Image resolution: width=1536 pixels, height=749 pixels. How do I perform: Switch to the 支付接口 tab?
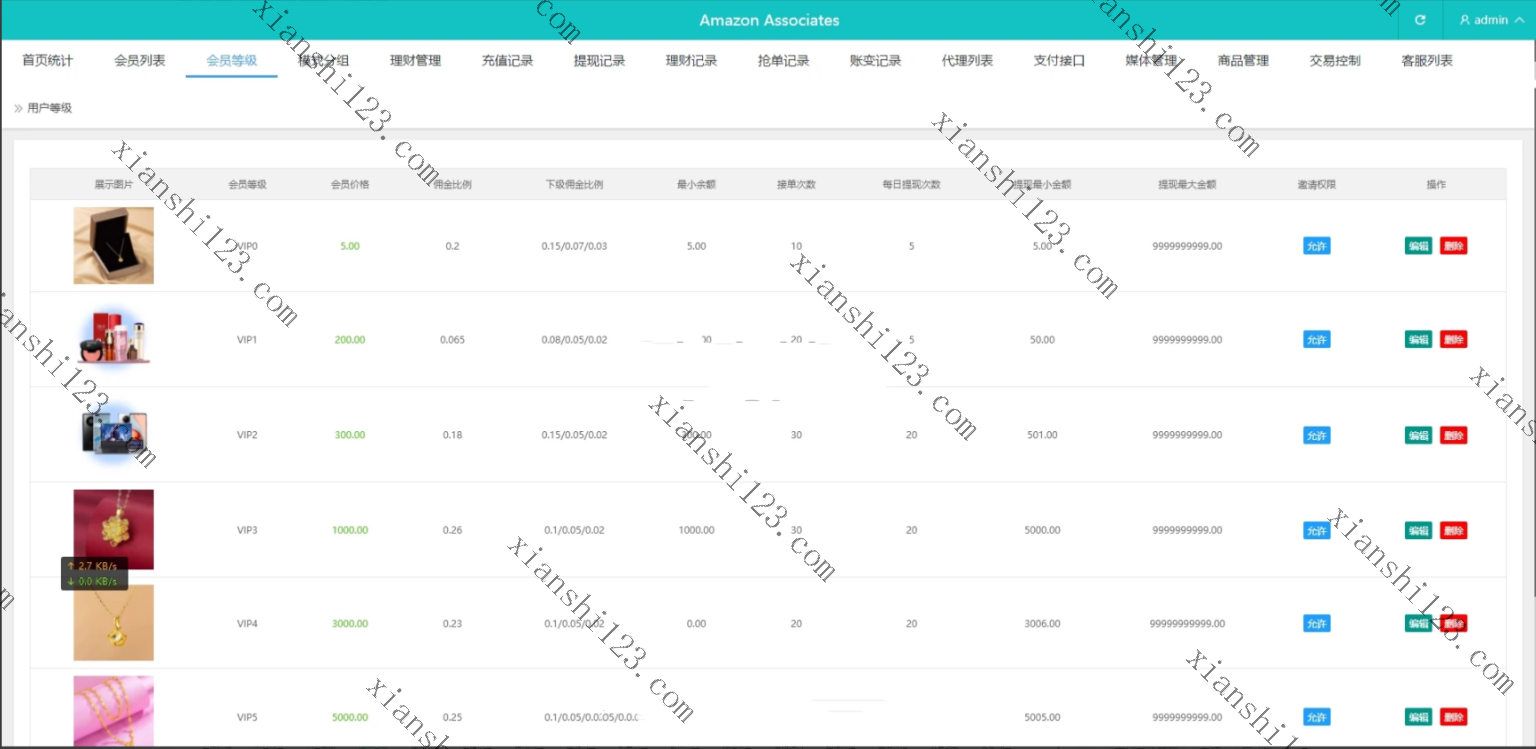pyautogui.click(x=1060, y=60)
